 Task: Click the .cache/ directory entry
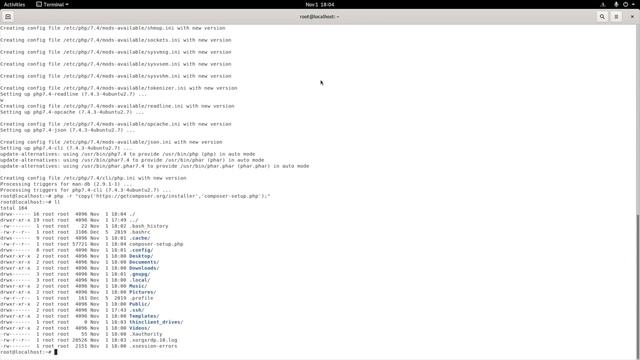[x=140, y=238]
